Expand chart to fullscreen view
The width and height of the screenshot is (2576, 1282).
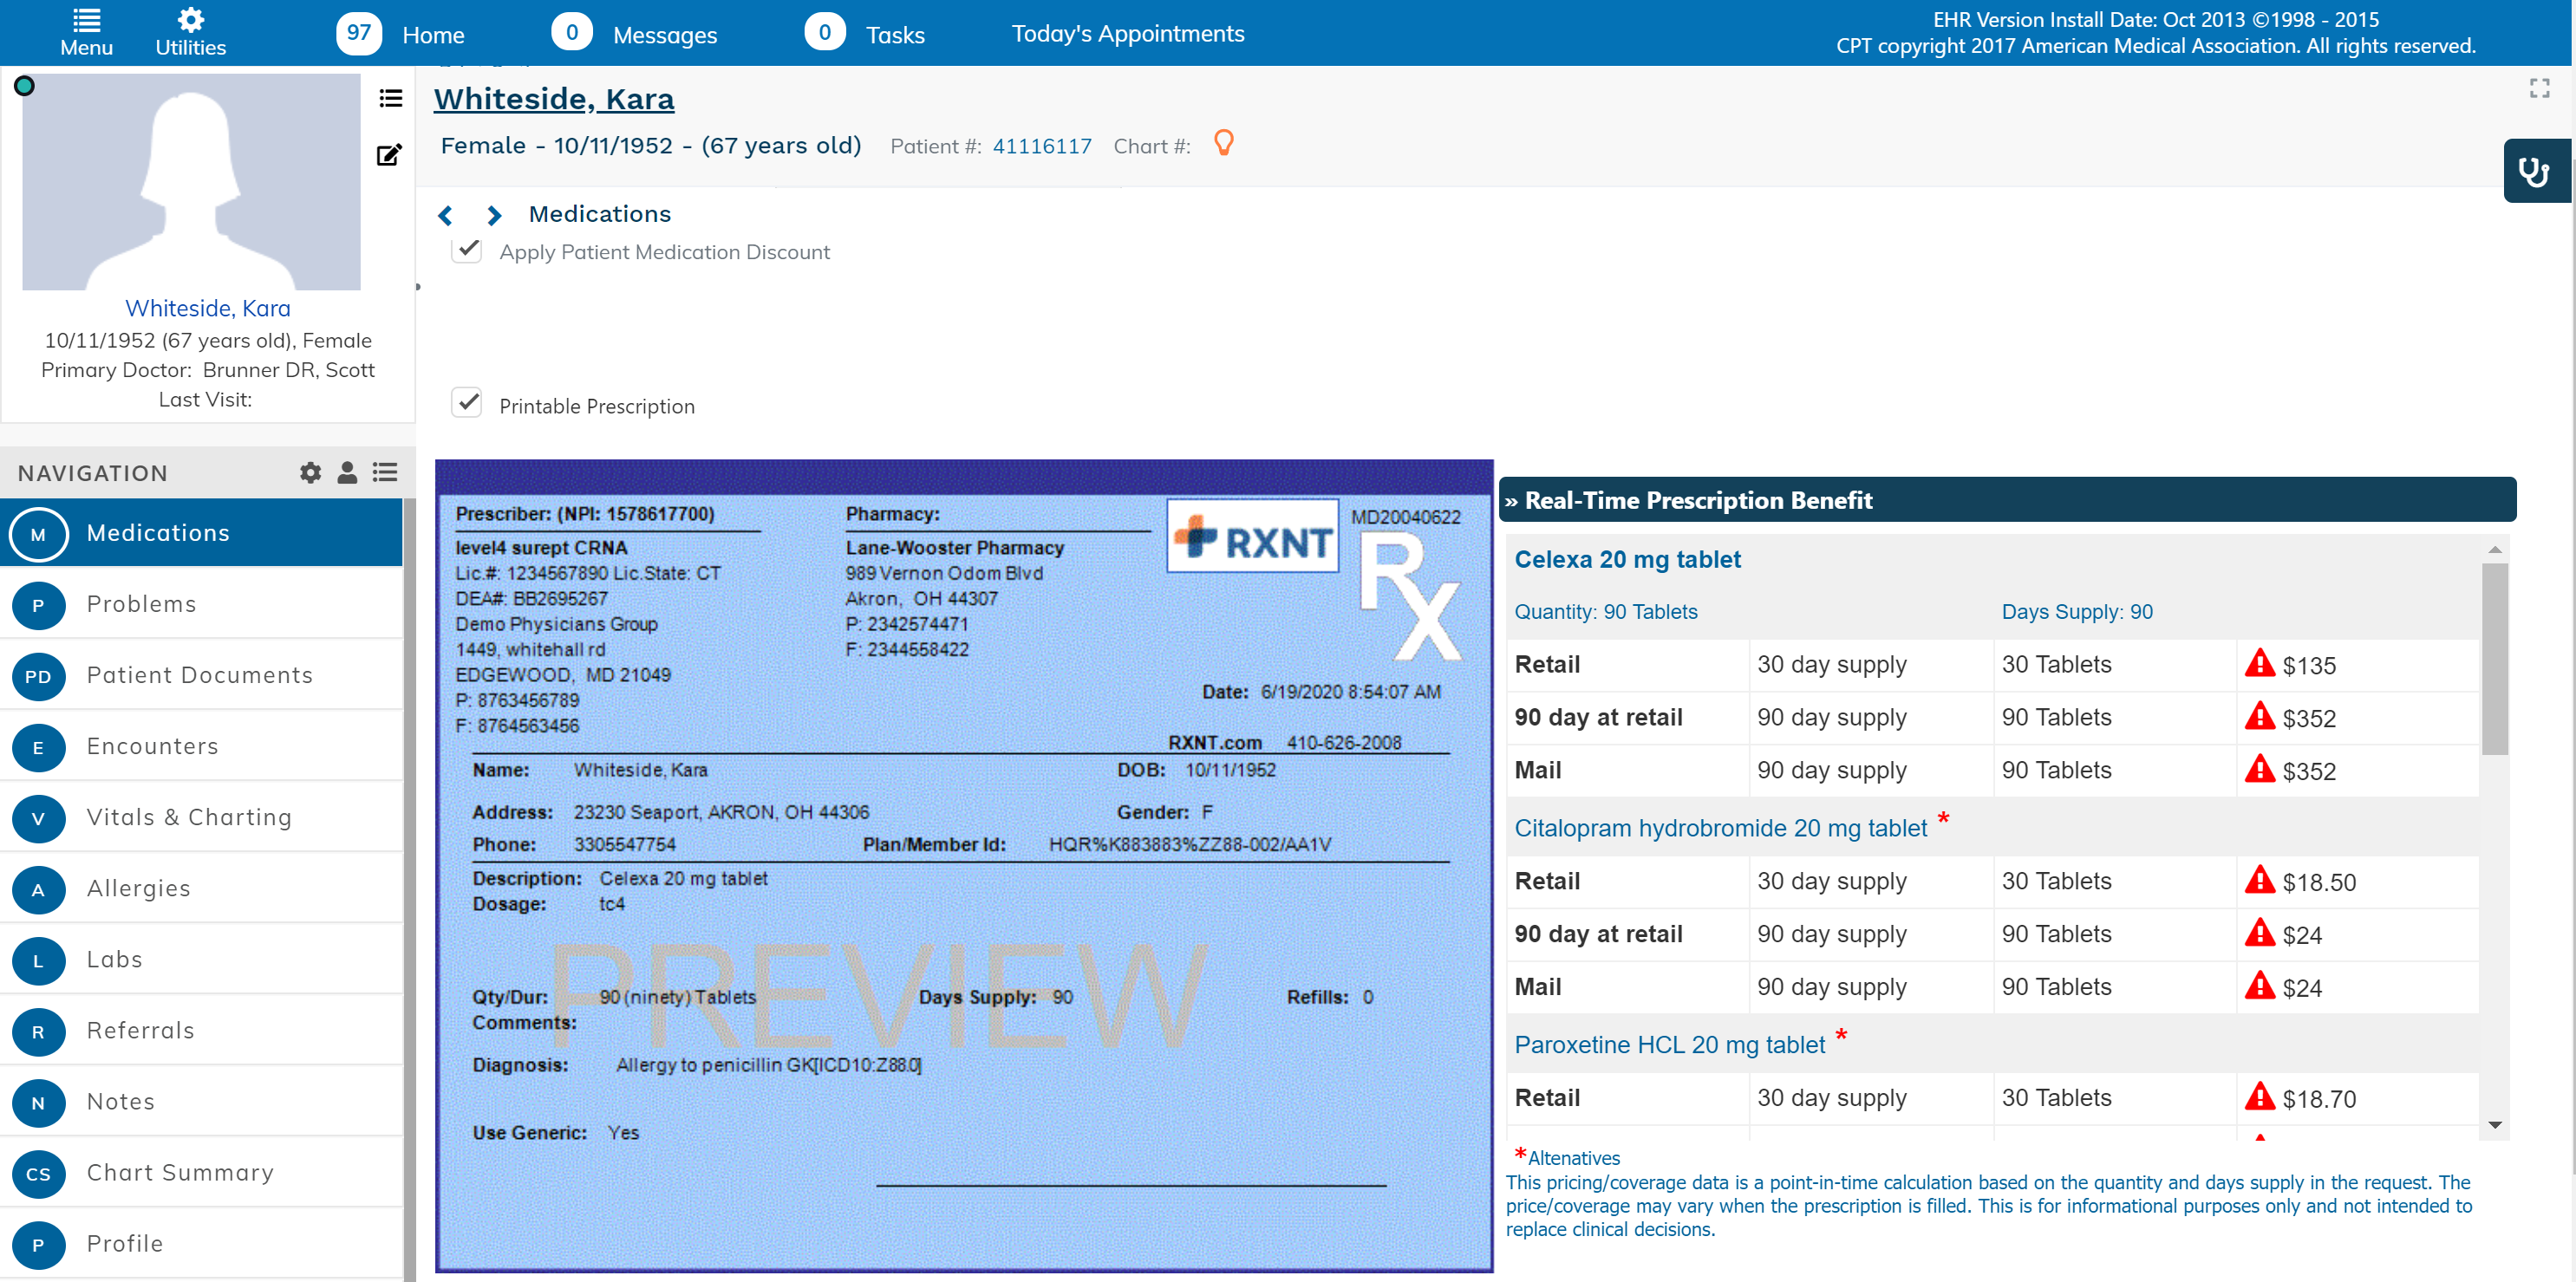coord(2538,88)
